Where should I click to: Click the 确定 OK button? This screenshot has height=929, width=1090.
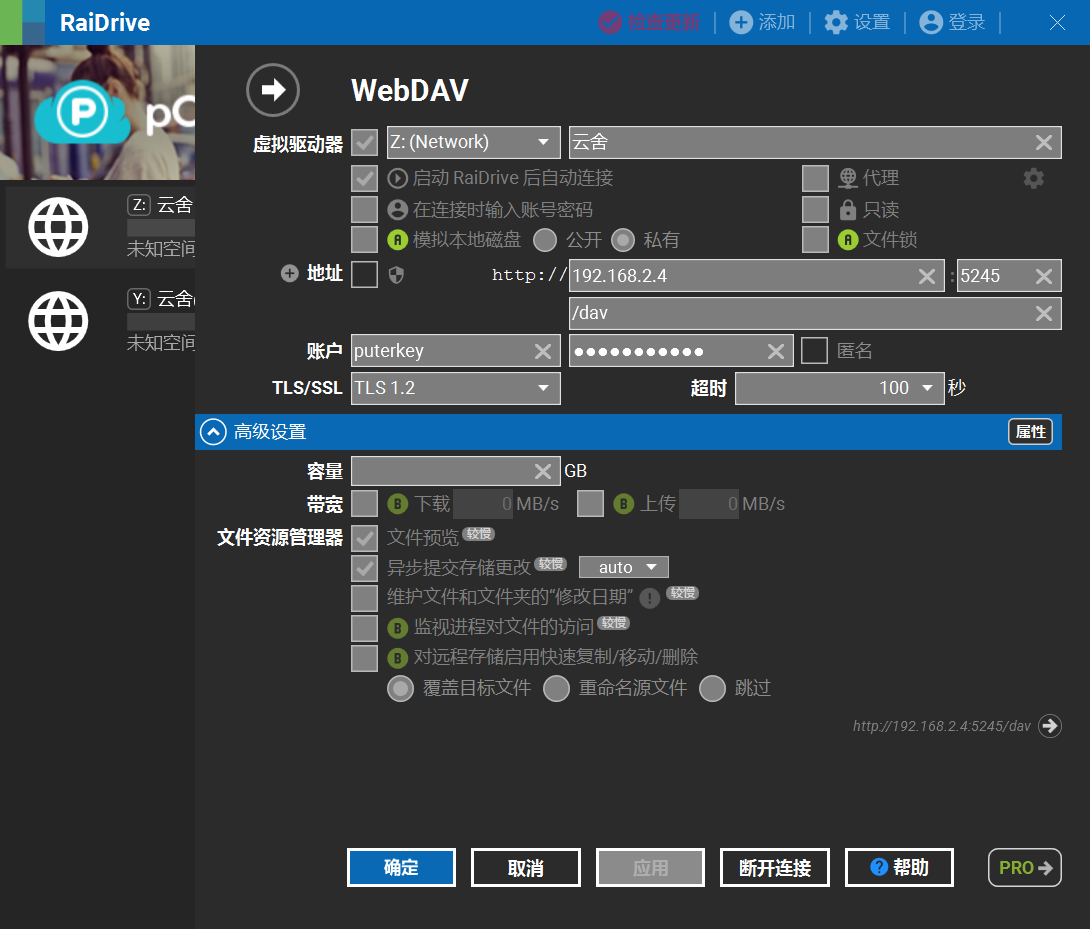401,867
